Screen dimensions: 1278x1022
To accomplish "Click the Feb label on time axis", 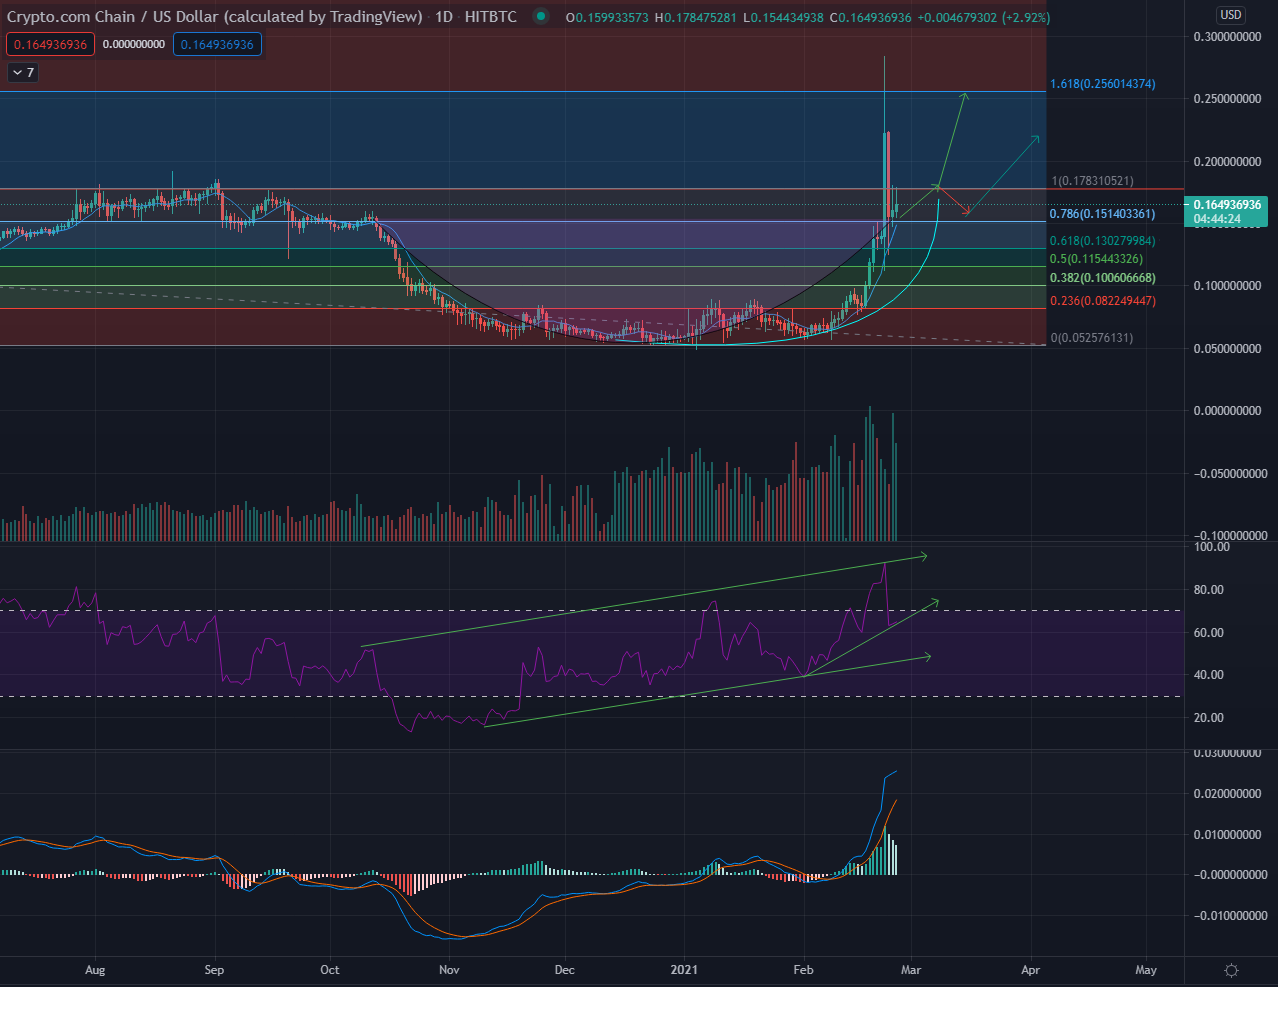I will point(803,970).
